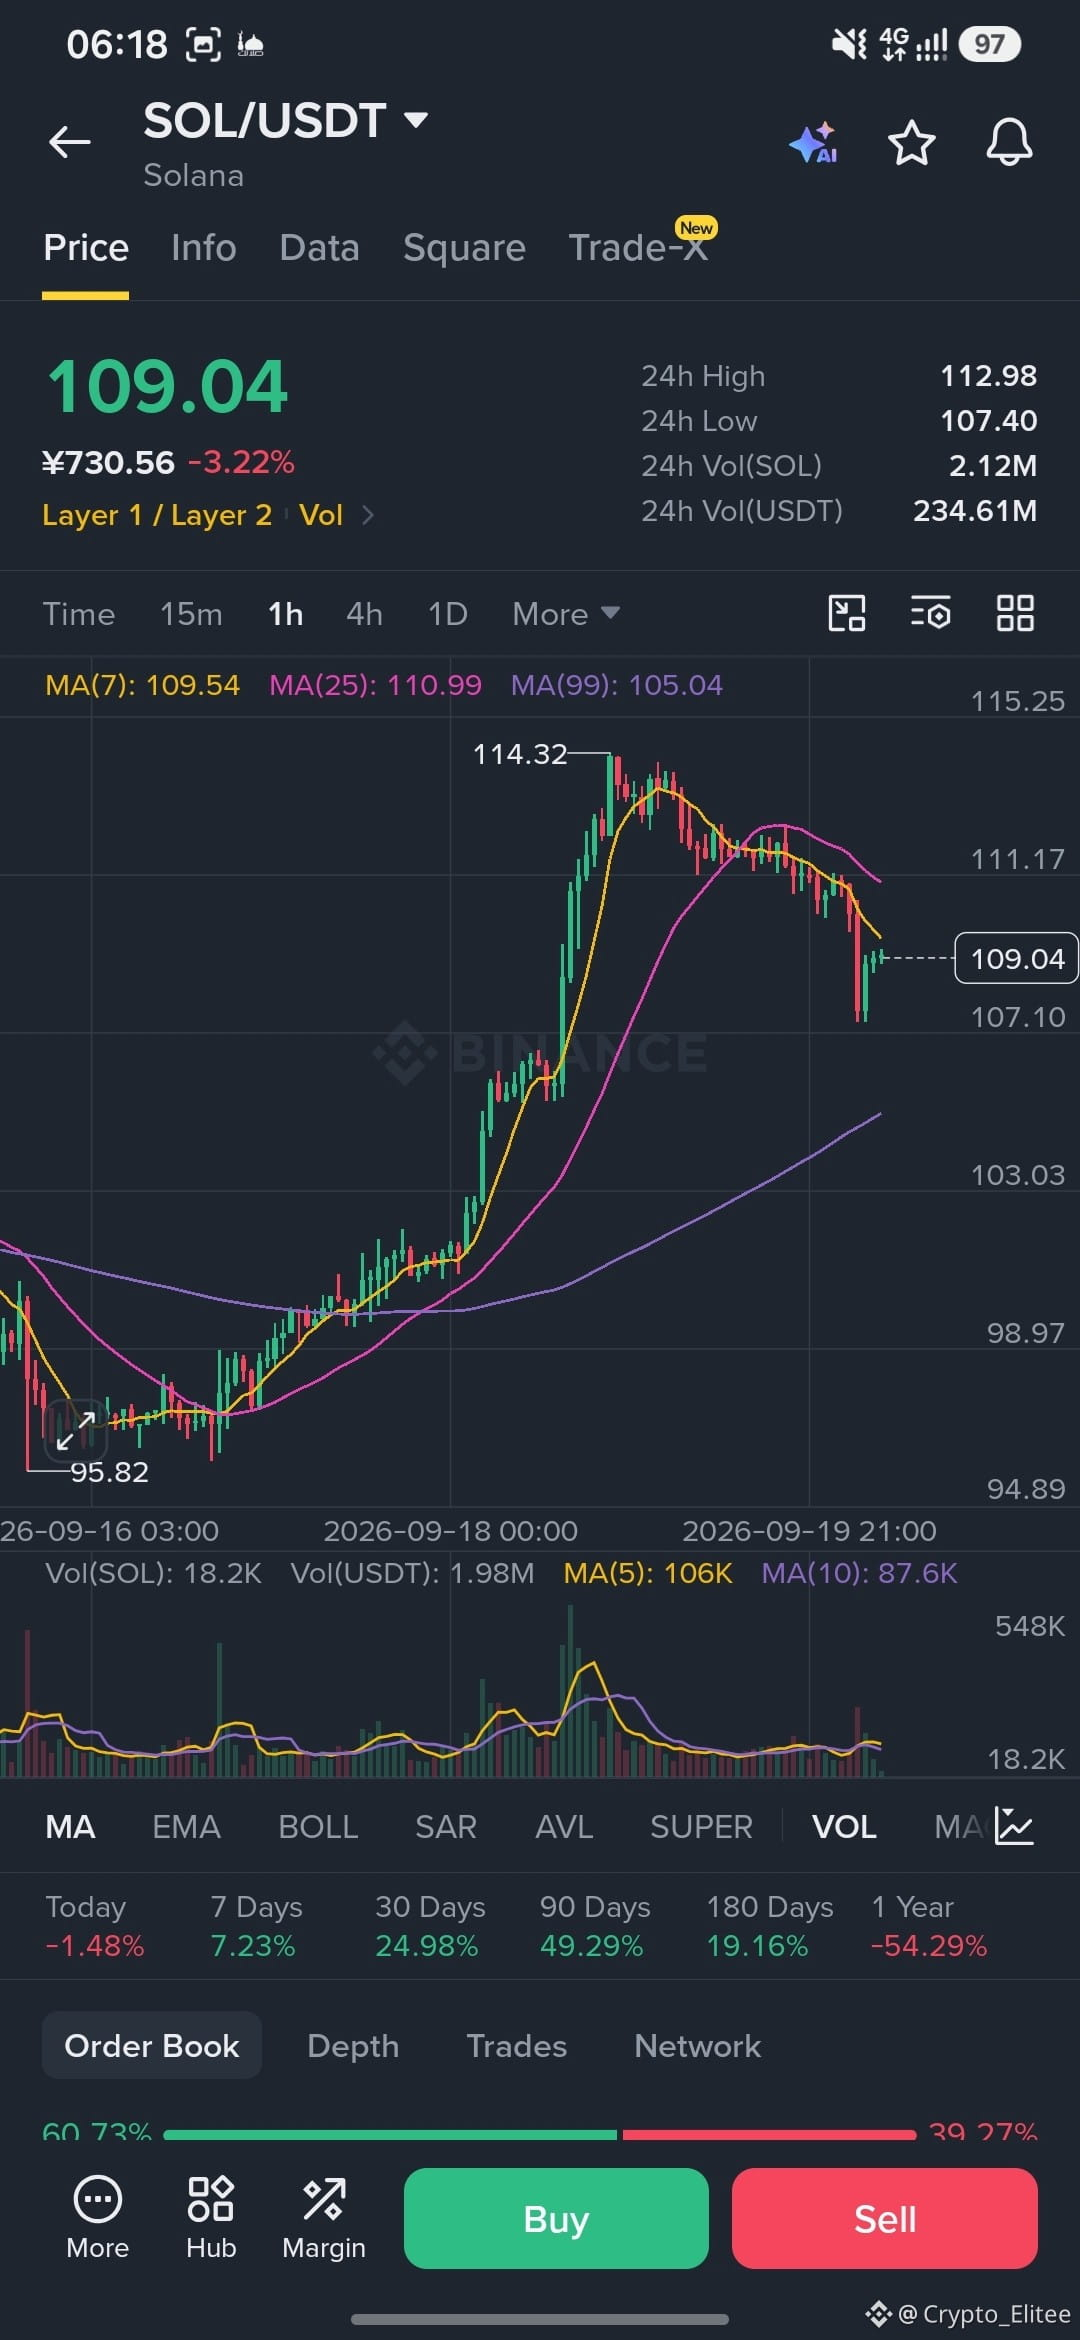Expand the Layer 1 / Layer 2 chevron

(x=368, y=515)
